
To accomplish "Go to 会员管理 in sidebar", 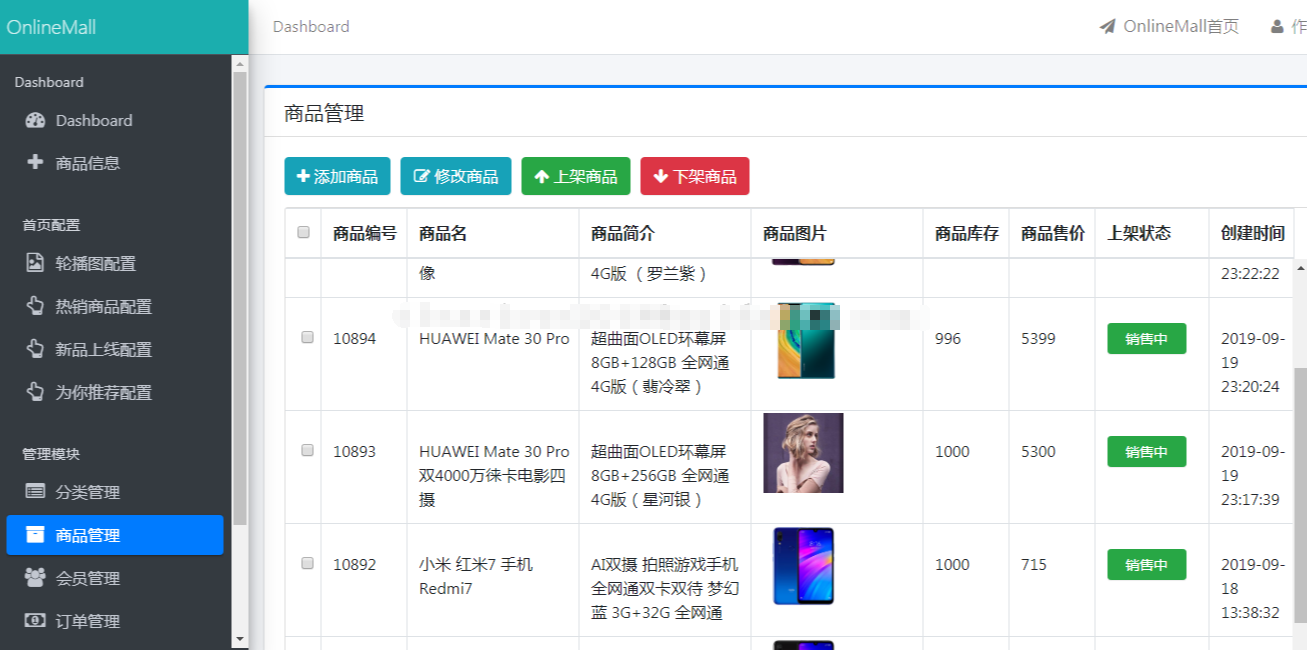I will tap(115, 578).
